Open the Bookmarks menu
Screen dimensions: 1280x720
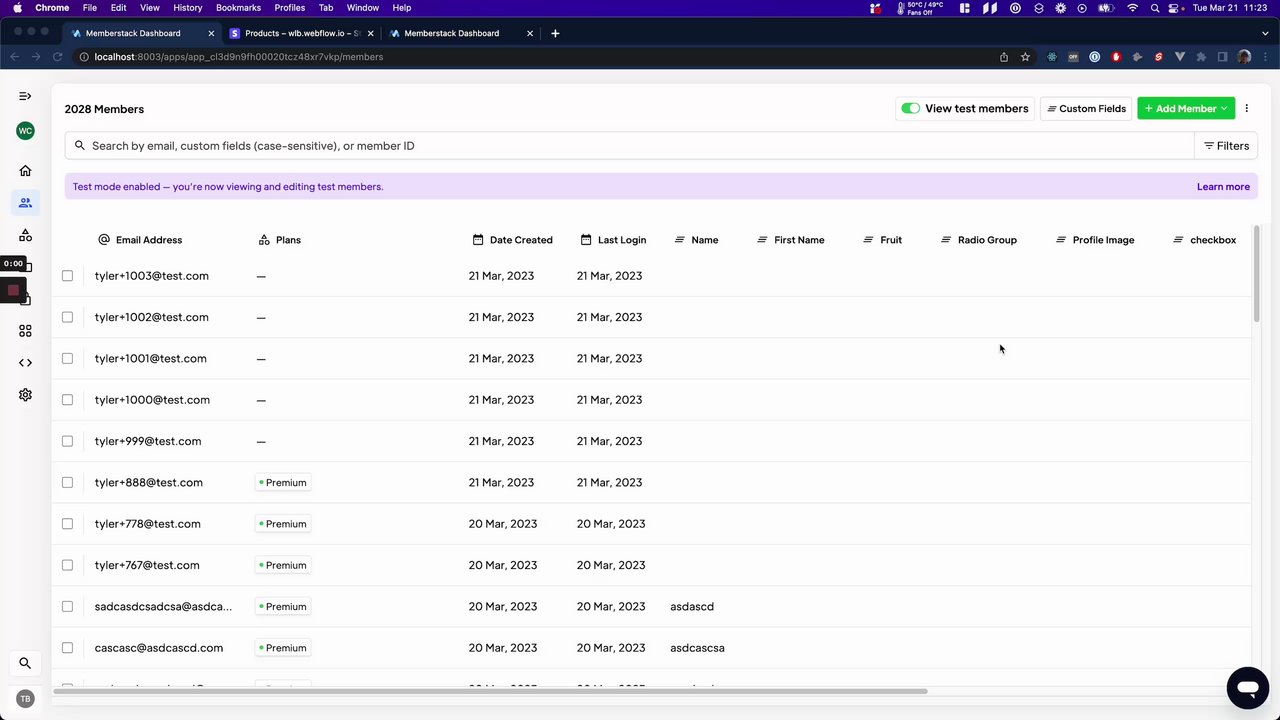coord(238,8)
